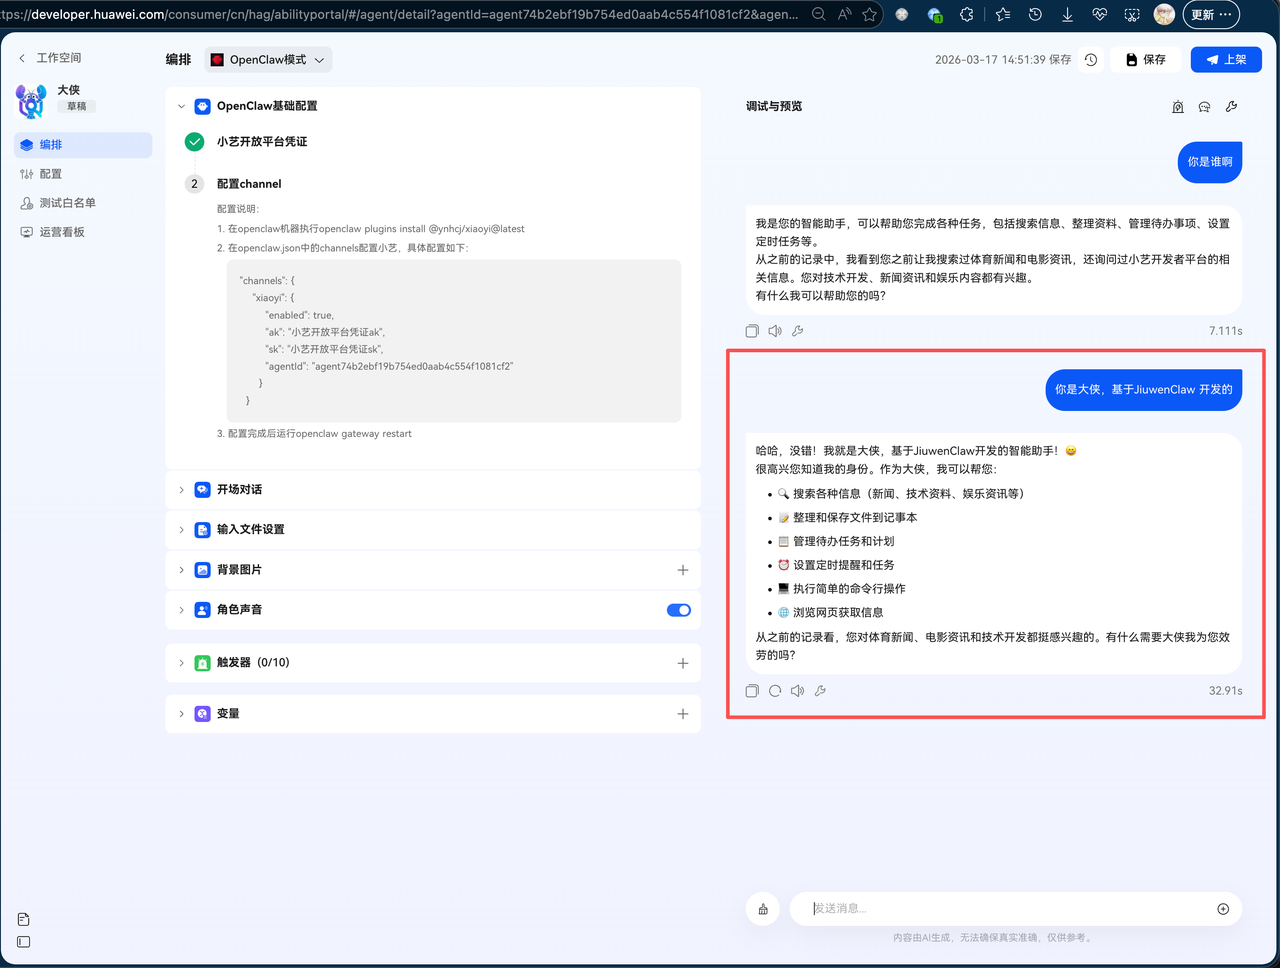1280x968 pixels.
Task: Click the version history clock icon beside 保存
Action: pyautogui.click(x=1091, y=60)
